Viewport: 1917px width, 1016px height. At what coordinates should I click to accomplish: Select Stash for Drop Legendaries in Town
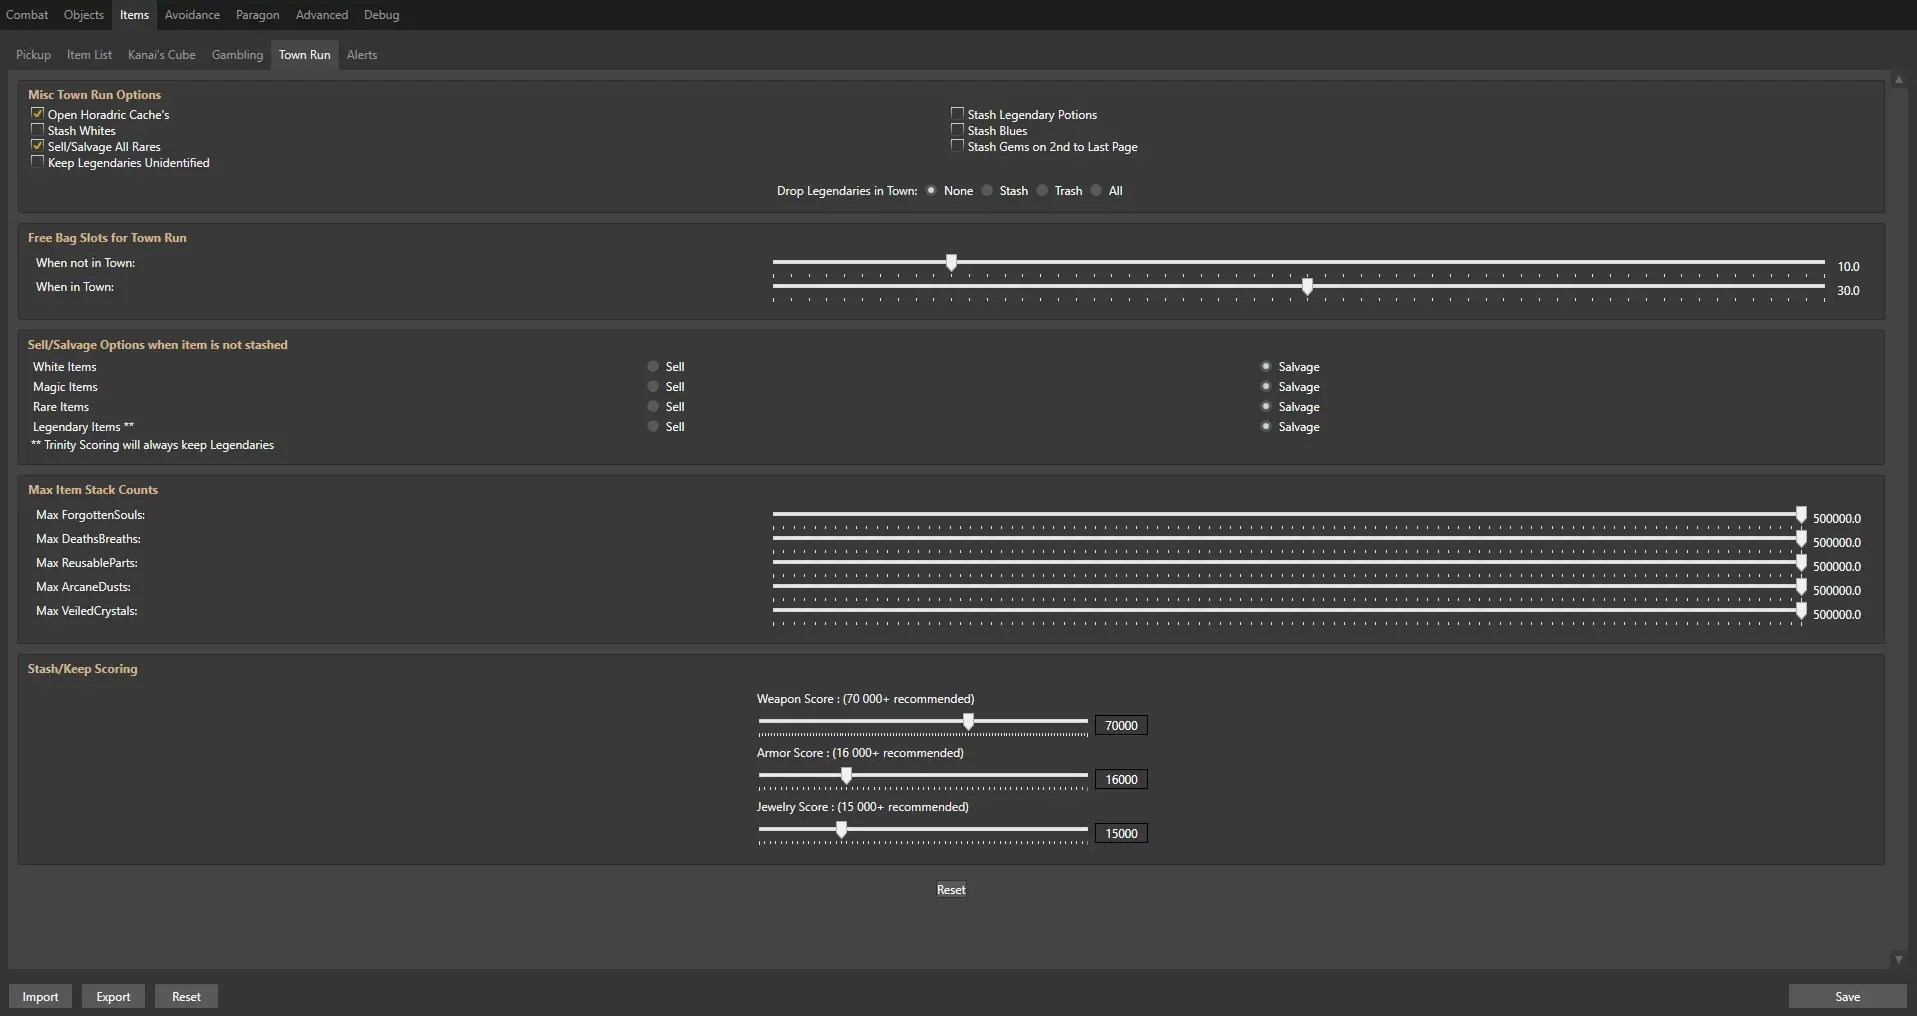click(x=988, y=191)
